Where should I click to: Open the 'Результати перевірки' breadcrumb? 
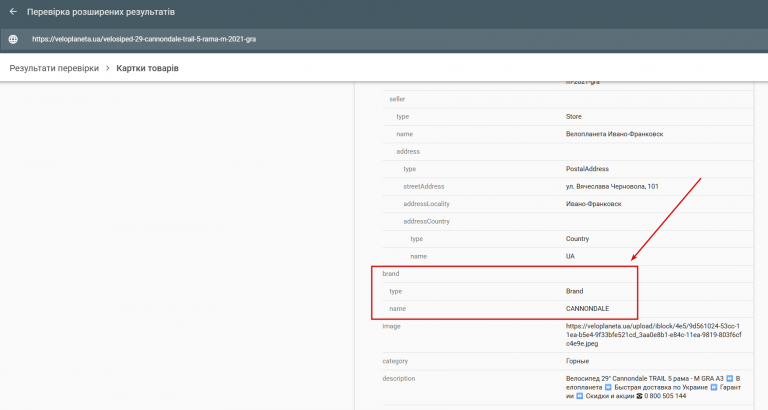54,68
